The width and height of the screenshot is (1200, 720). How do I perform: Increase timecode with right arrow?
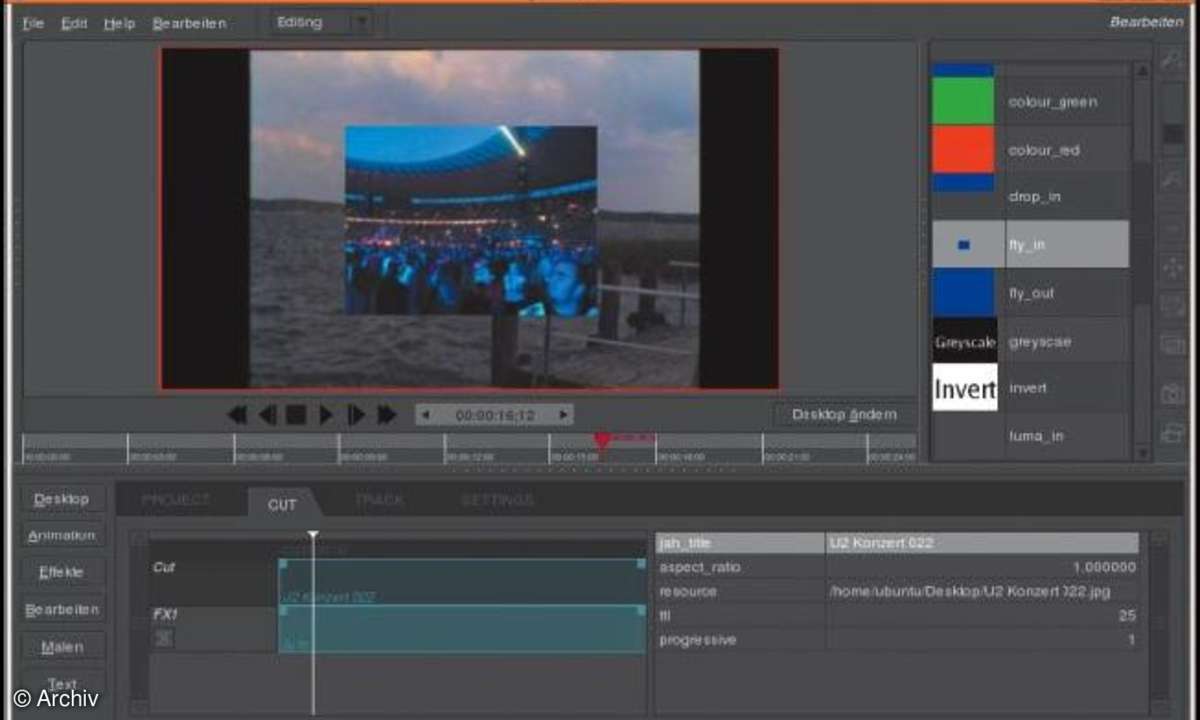point(564,414)
